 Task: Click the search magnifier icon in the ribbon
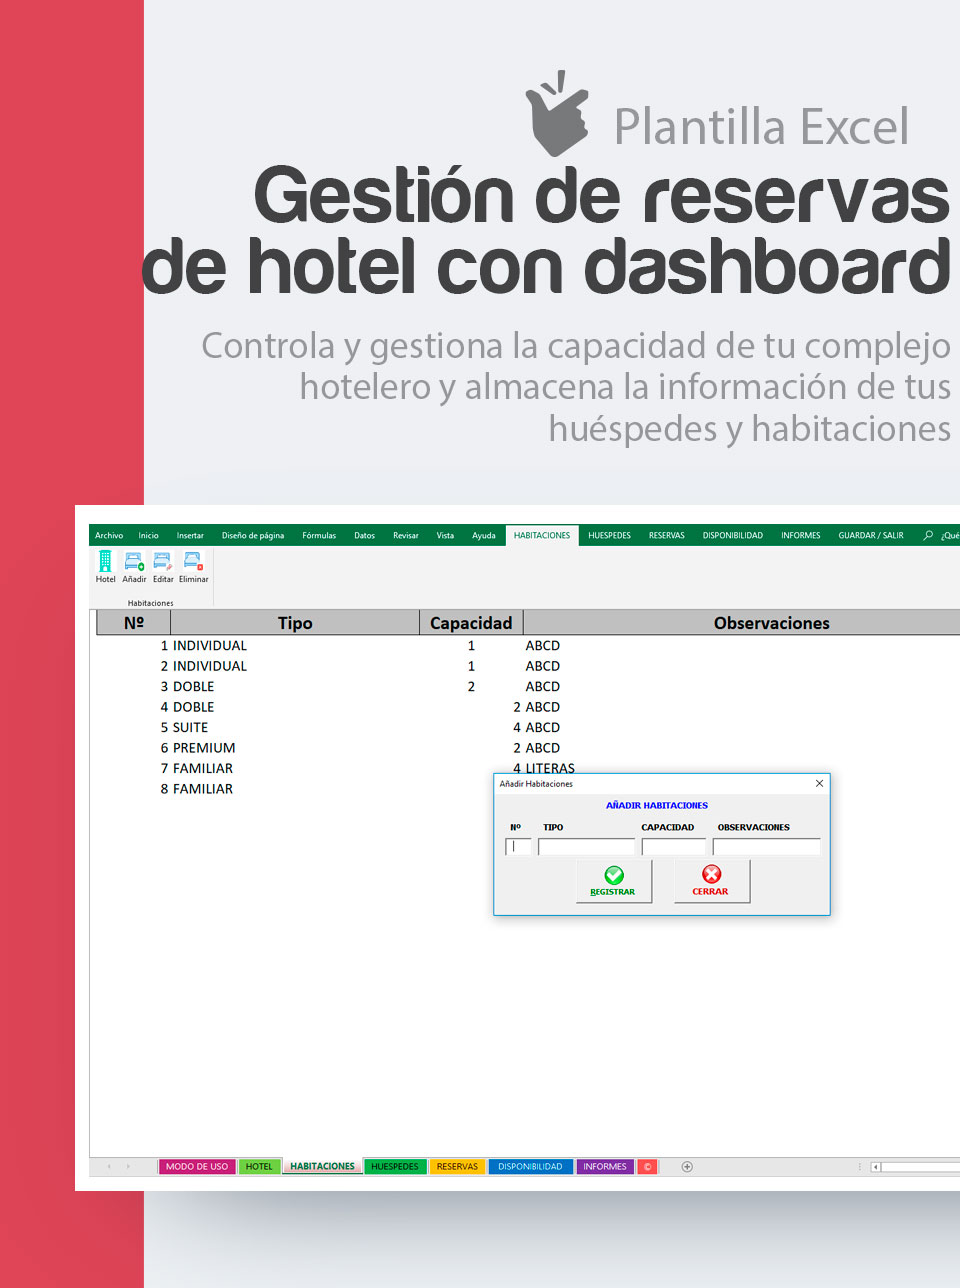coord(928,535)
